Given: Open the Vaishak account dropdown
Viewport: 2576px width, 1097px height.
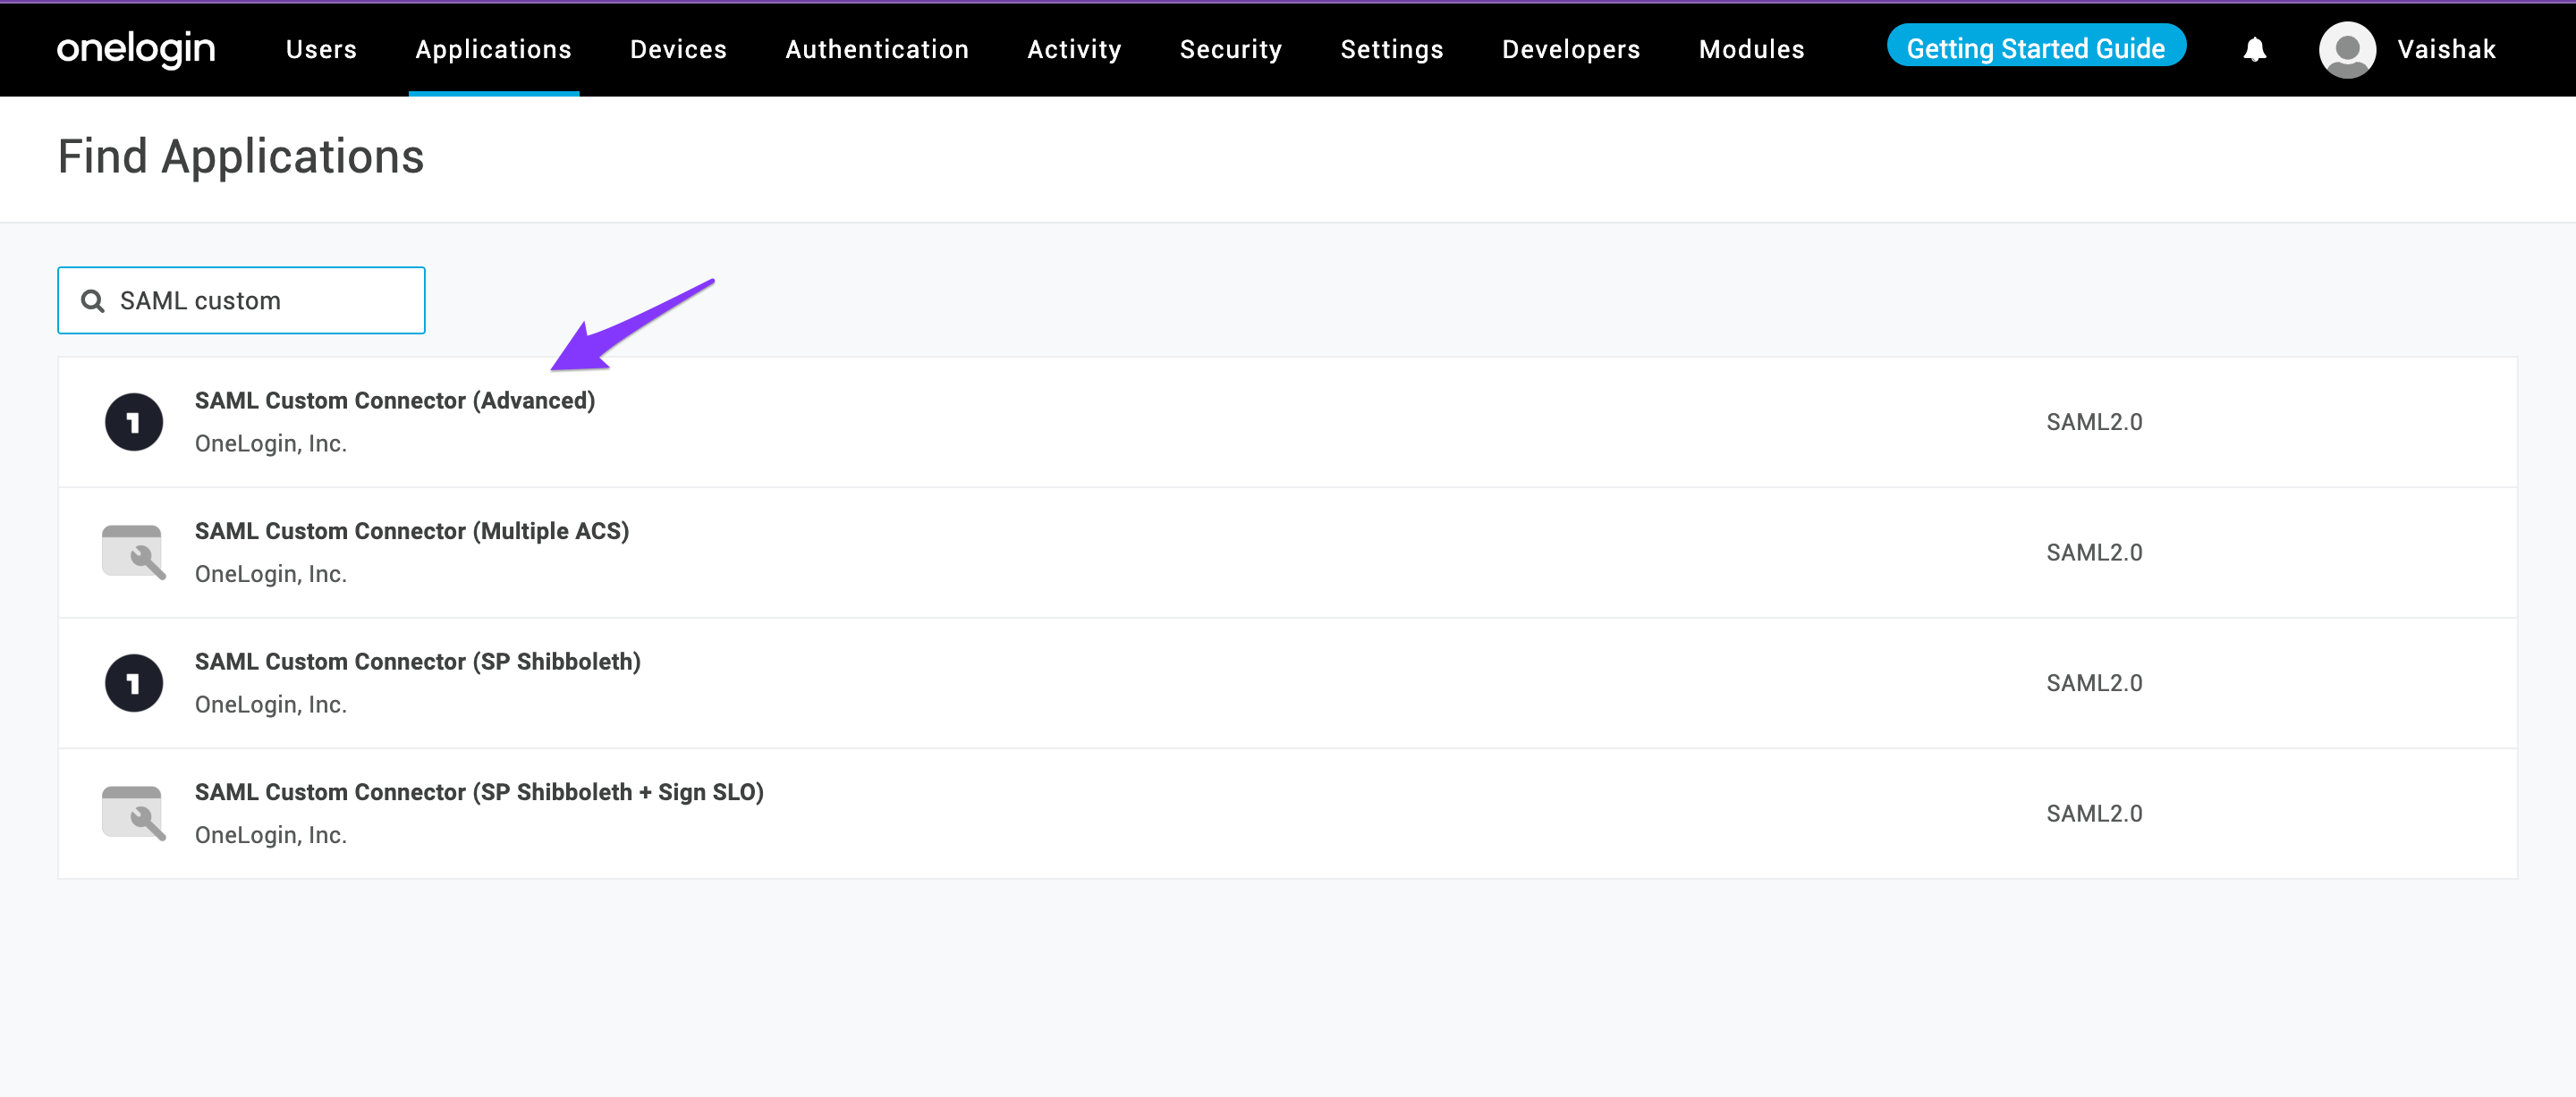Looking at the screenshot, I should tap(2445, 49).
